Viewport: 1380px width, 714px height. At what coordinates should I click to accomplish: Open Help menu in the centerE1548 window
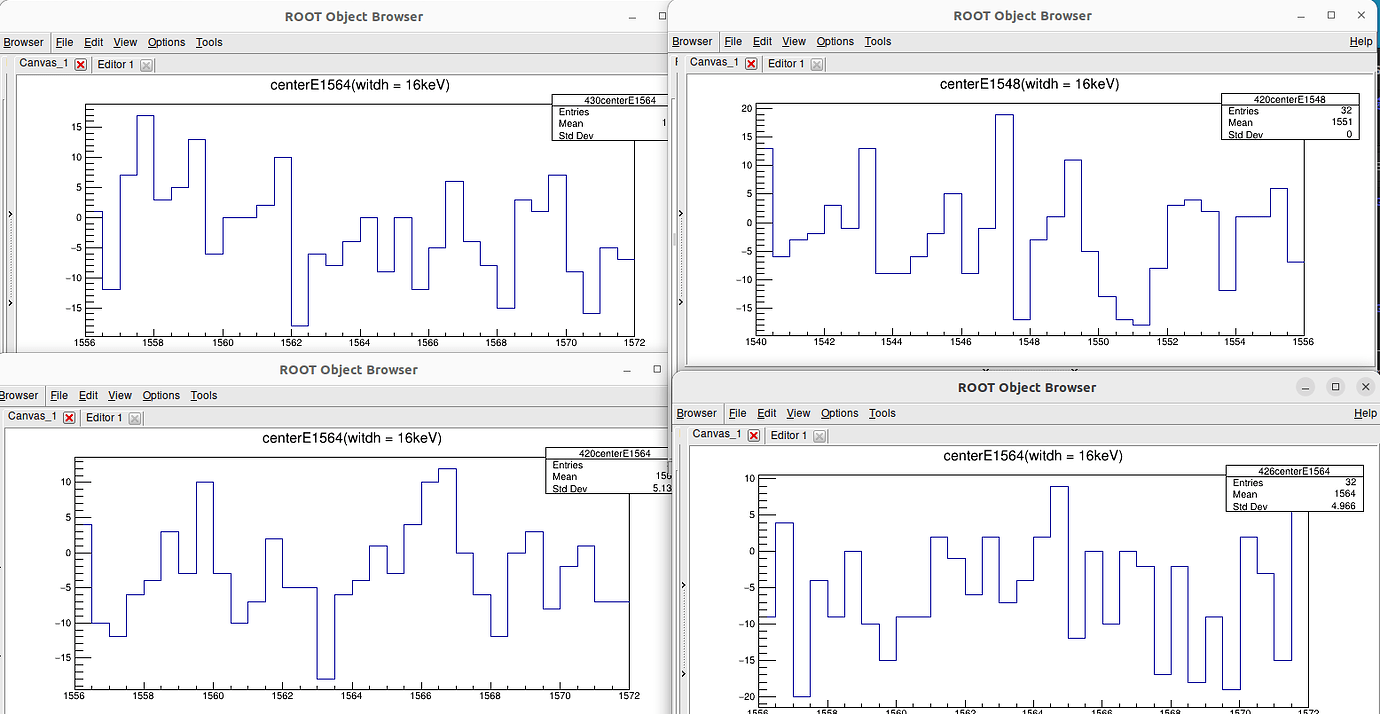1360,42
